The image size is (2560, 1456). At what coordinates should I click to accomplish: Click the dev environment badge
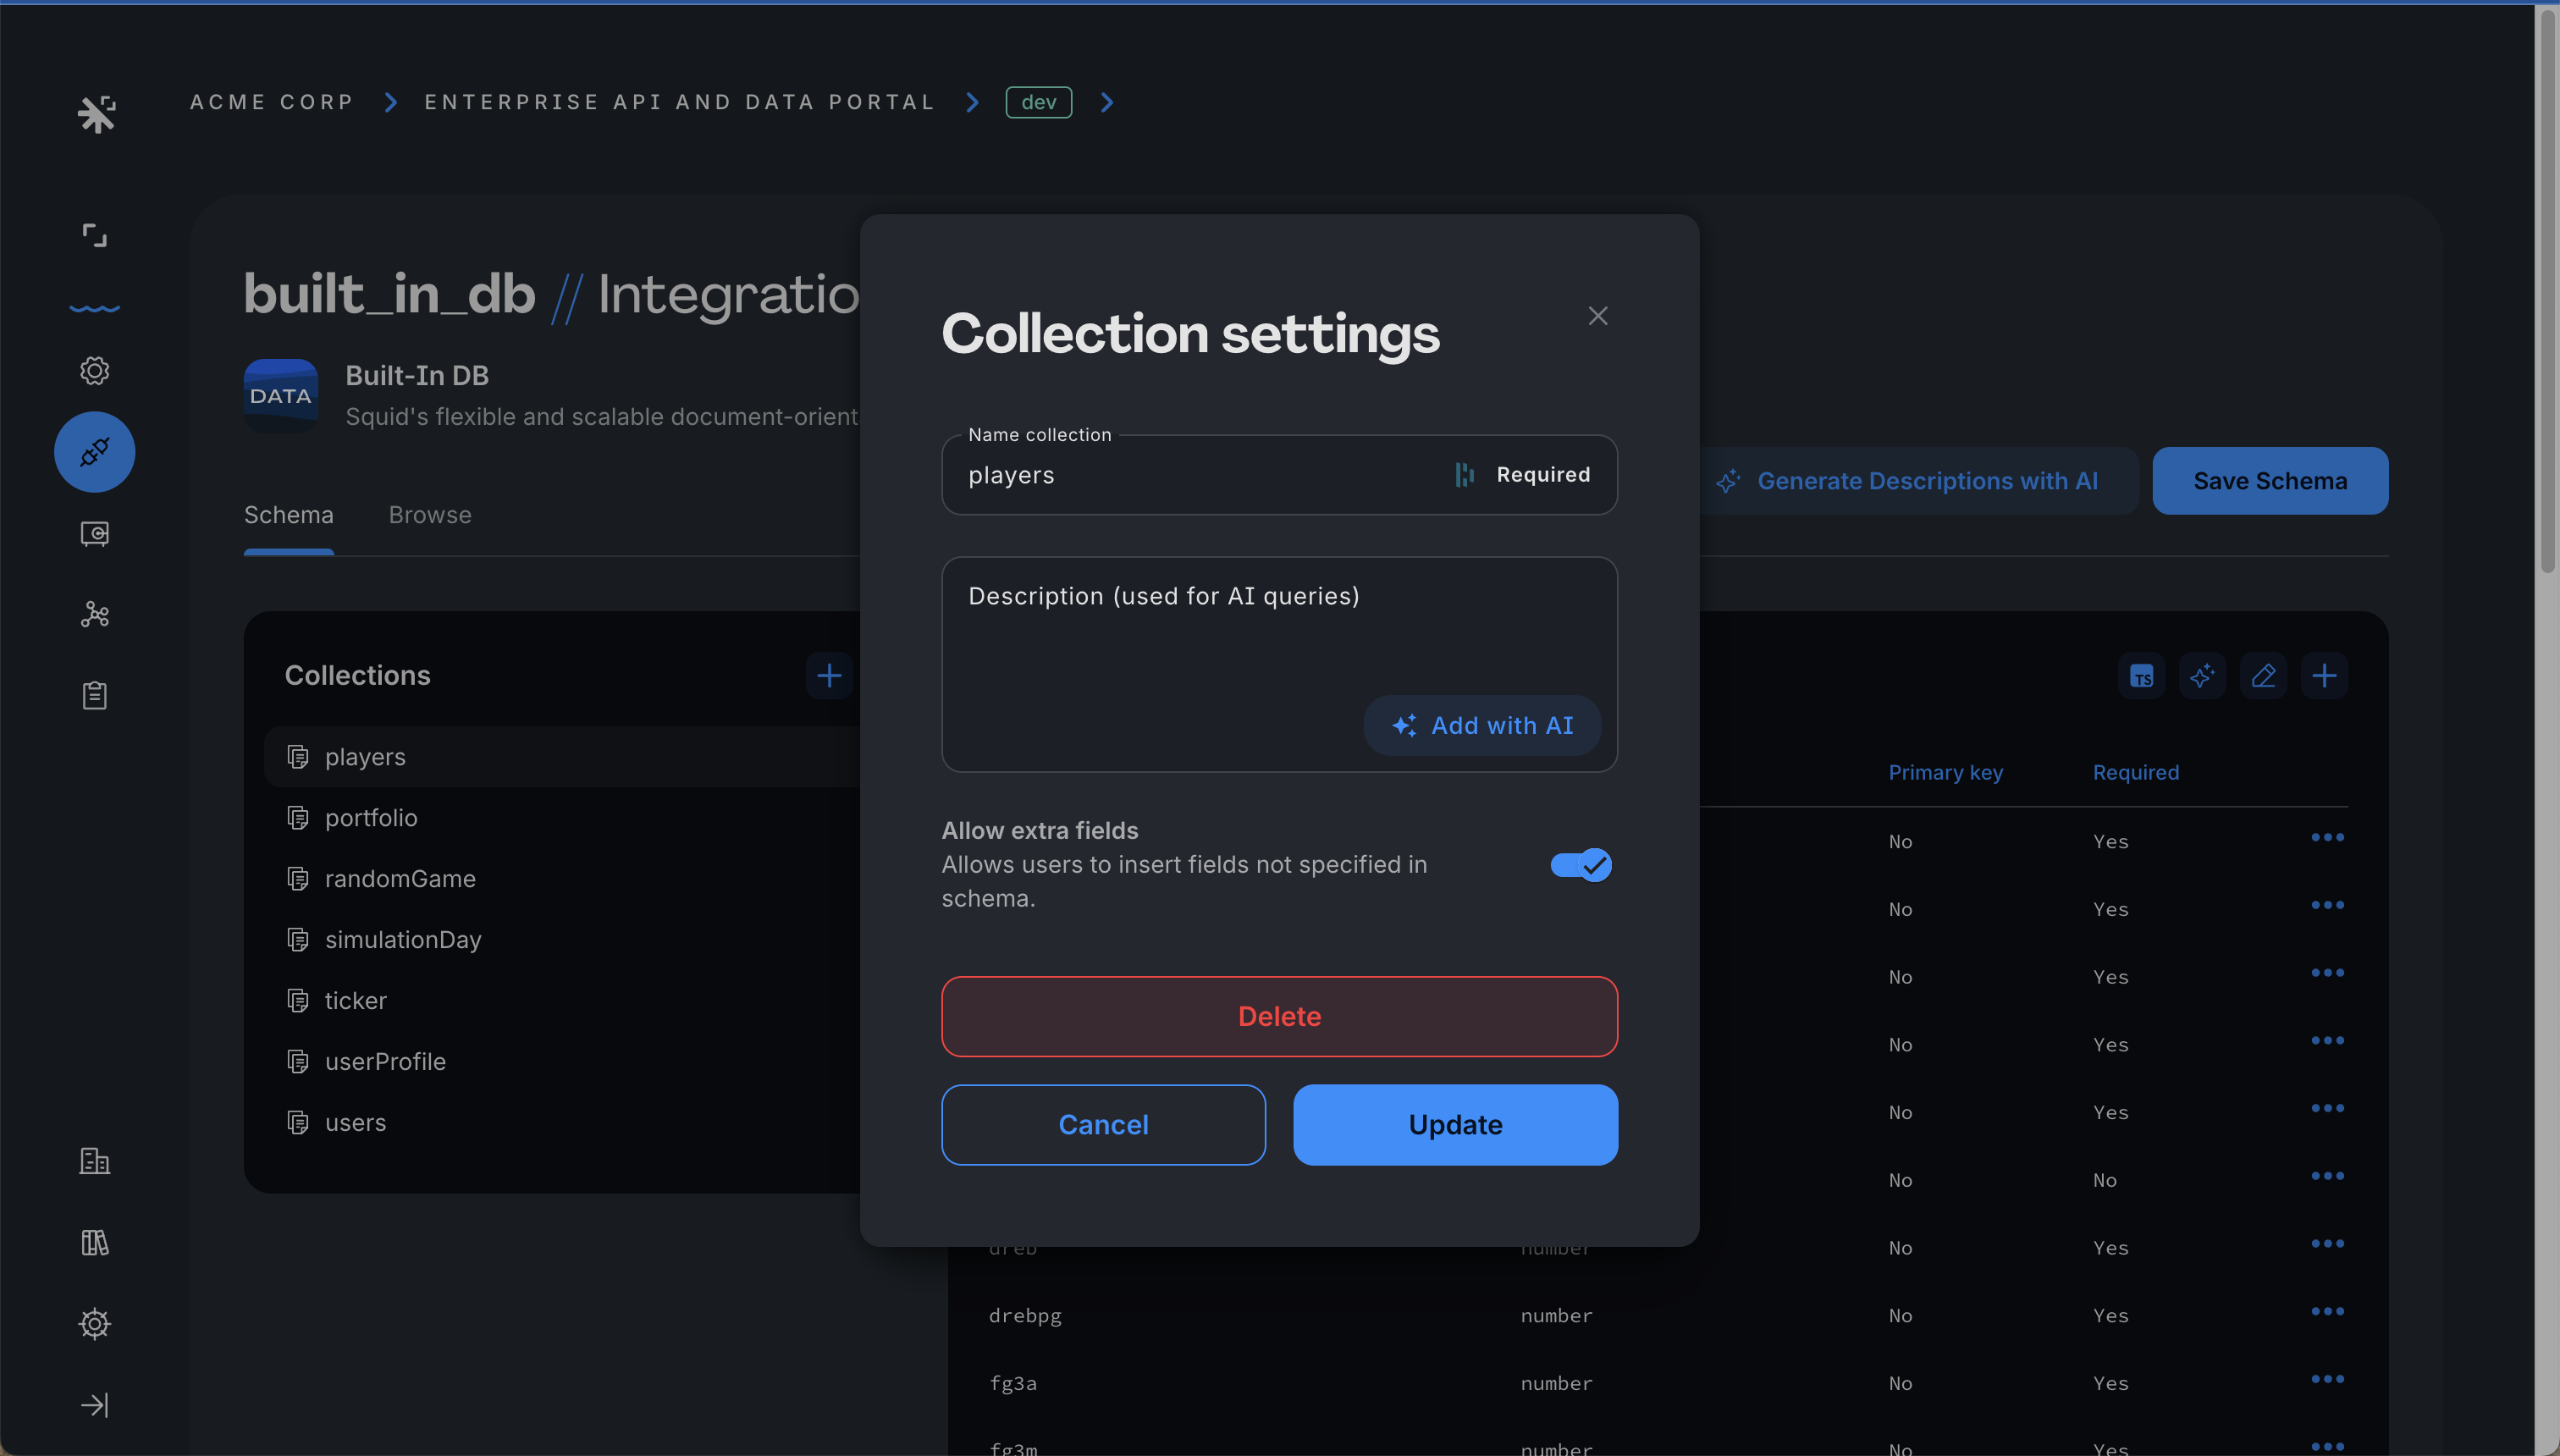pyautogui.click(x=1039, y=102)
